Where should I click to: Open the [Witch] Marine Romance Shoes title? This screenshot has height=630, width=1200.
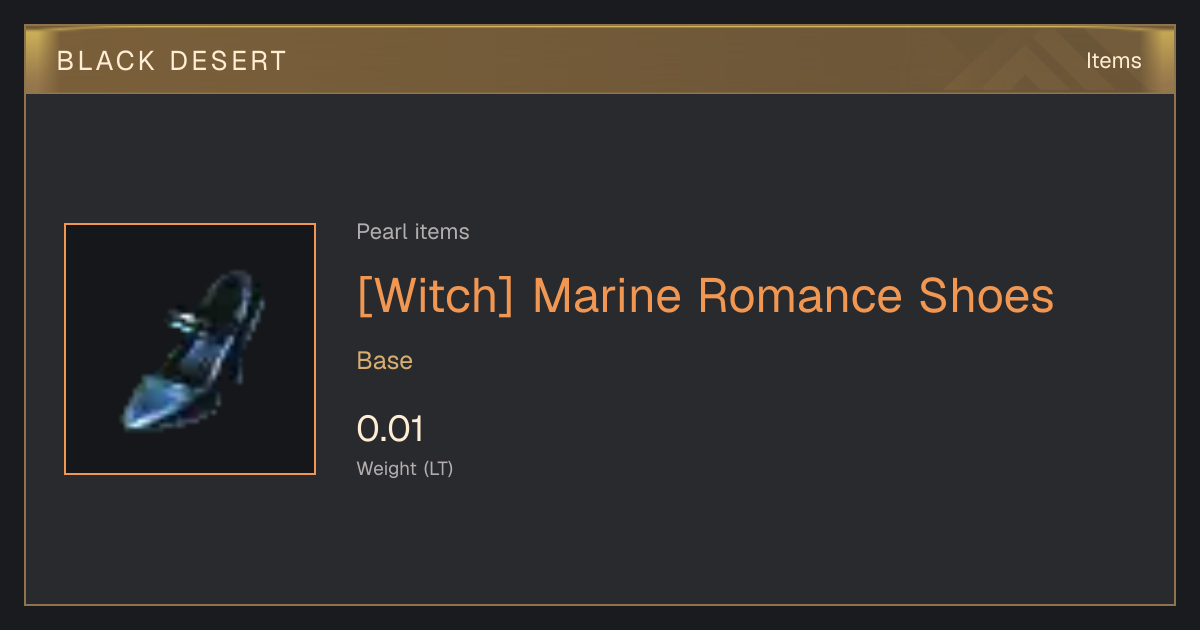coord(705,297)
